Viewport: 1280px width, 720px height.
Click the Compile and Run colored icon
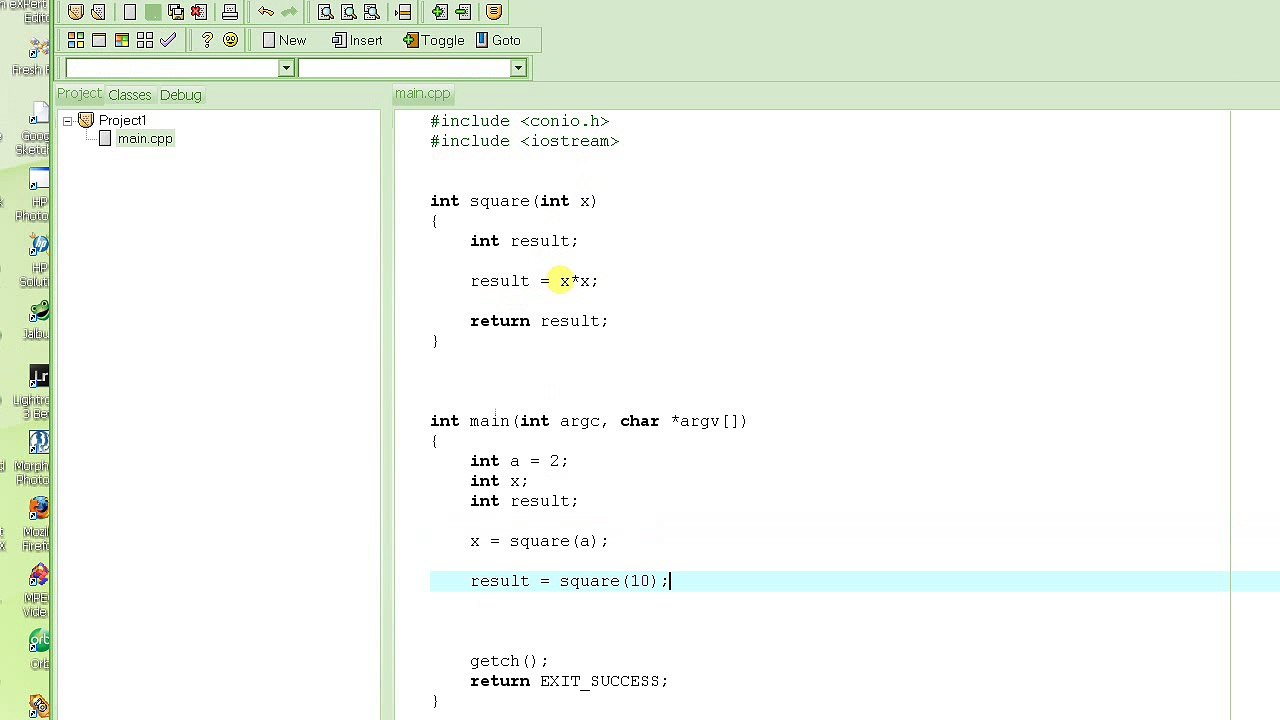(122, 40)
